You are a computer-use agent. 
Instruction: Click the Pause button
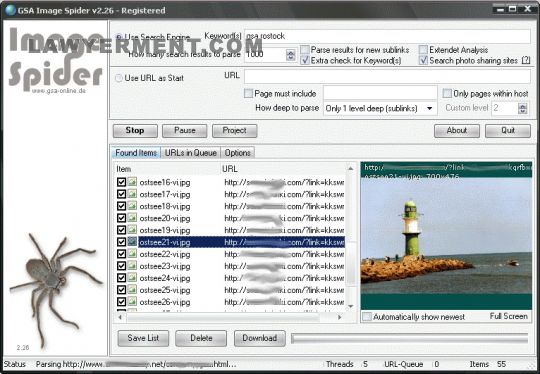(185, 131)
